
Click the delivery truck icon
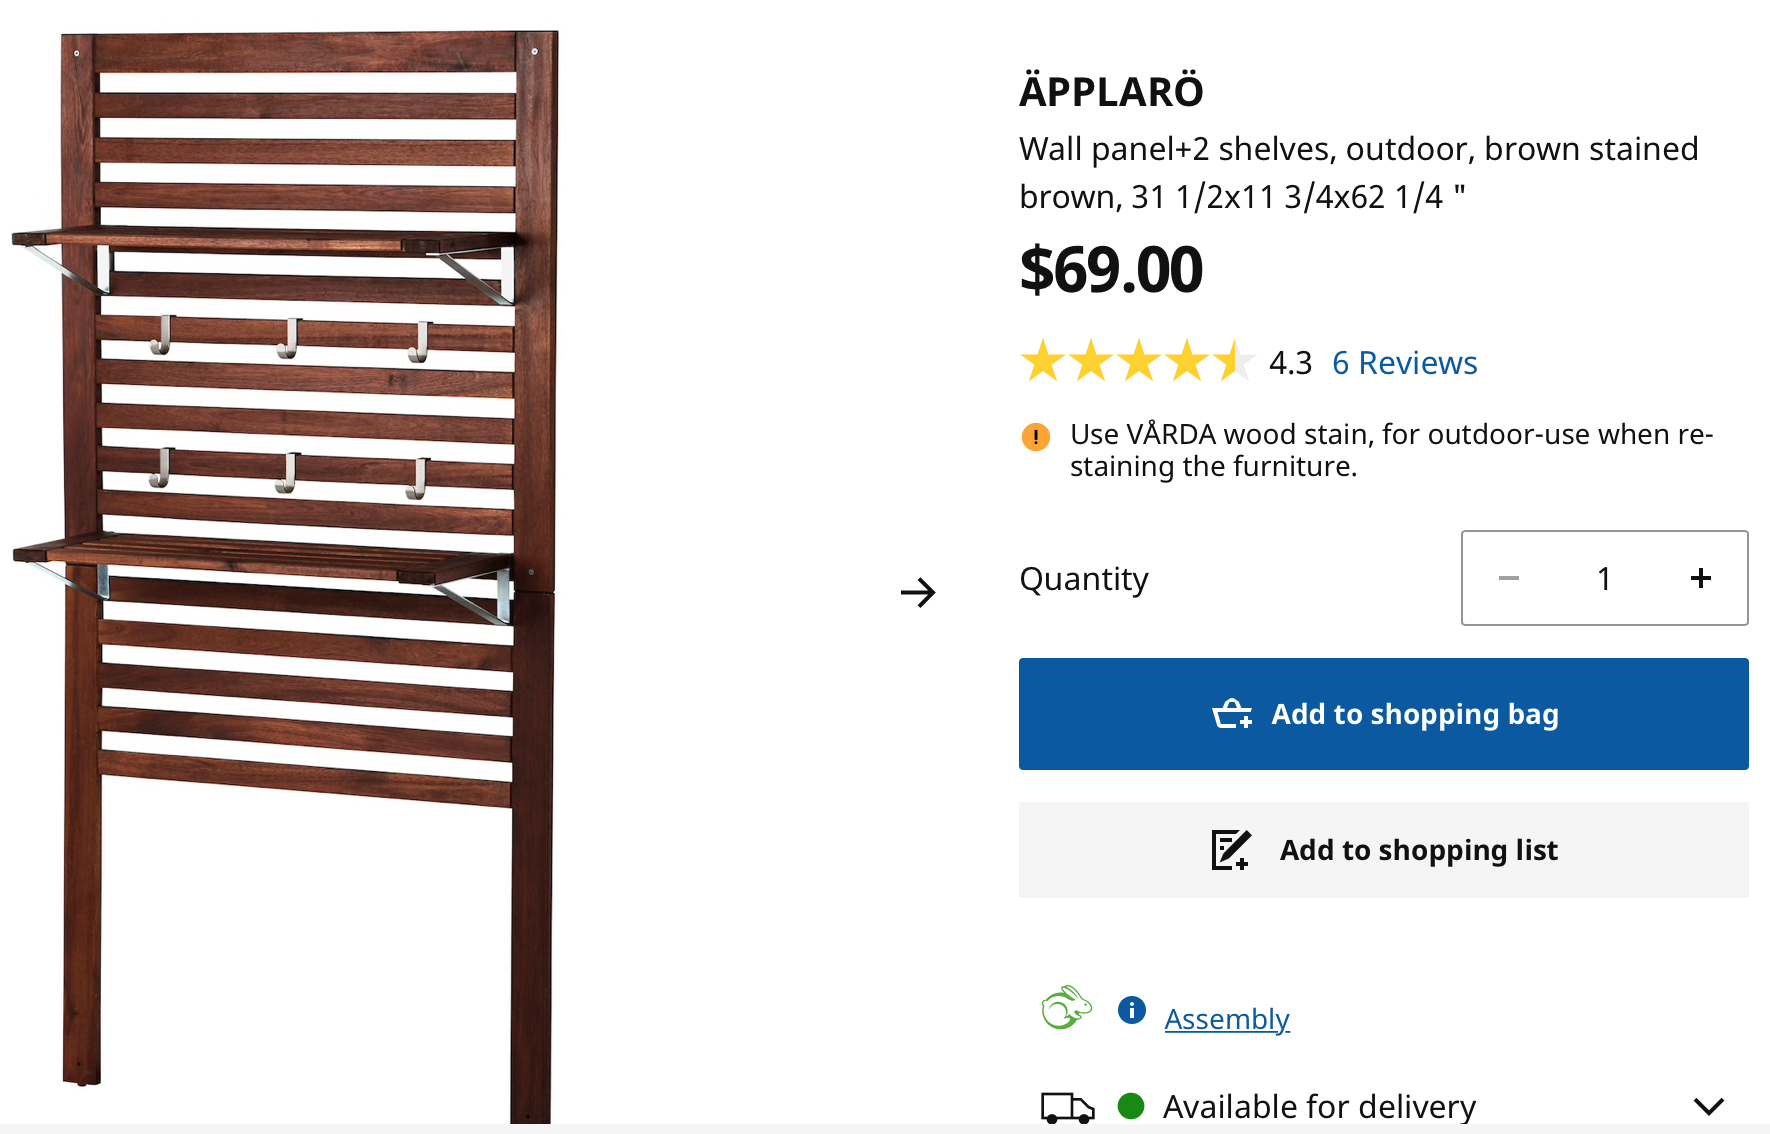pyautogui.click(x=1067, y=1107)
